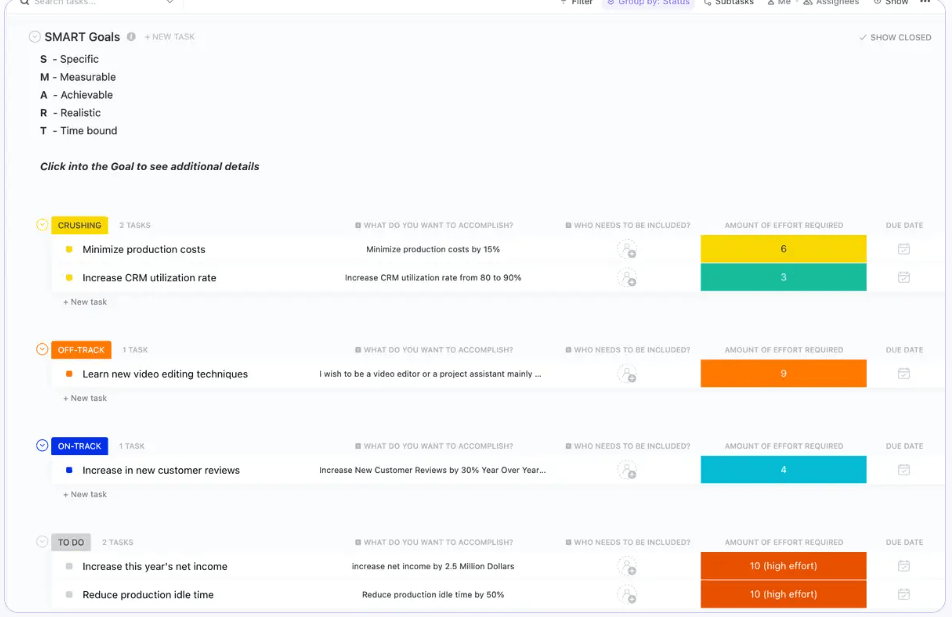Click green effort cell showing 3
Viewport: 952px width, 617px height.
click(783, 278)
